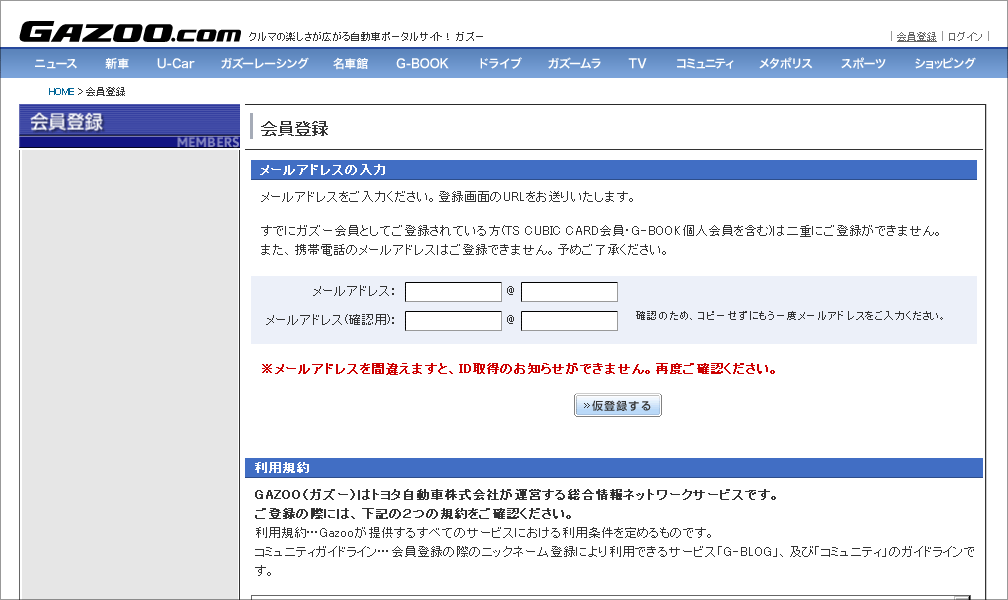
Task: Open ガズームラ navigation item
Action: click(574, 64)
